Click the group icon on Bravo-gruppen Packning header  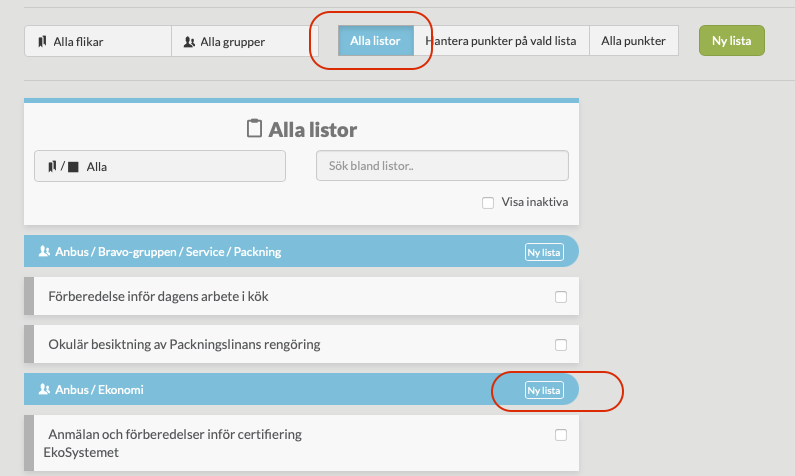[x=43, y=252]
